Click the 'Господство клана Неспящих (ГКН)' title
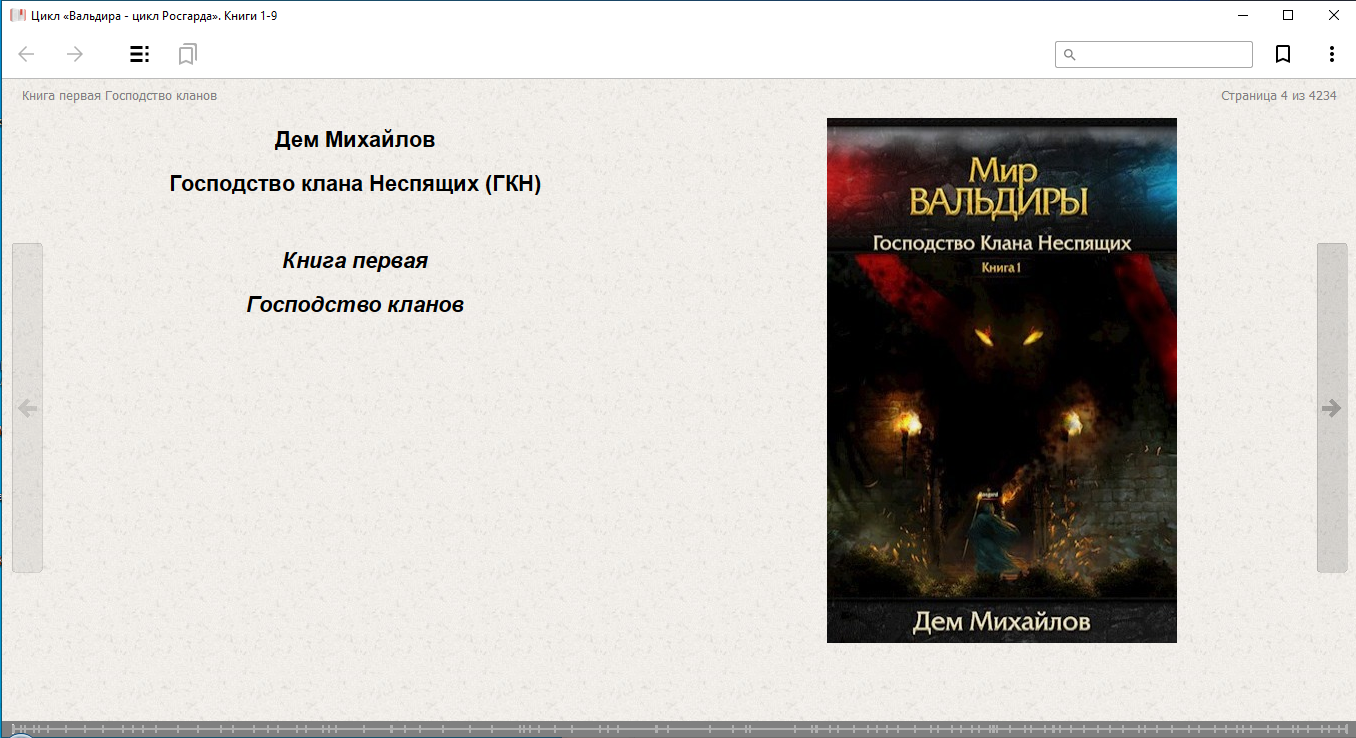The width and height of the screenshot is (1356, 738). click(x=355, y=184)
